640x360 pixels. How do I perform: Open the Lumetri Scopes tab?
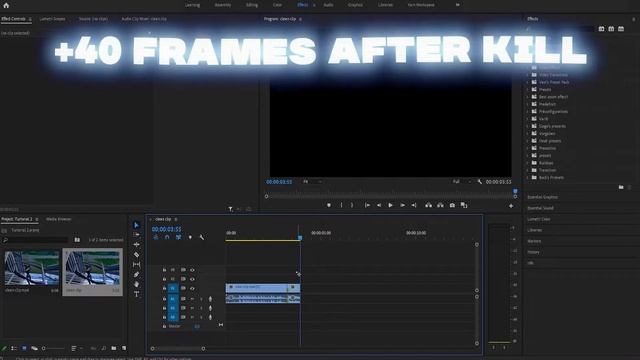point(52,19)
